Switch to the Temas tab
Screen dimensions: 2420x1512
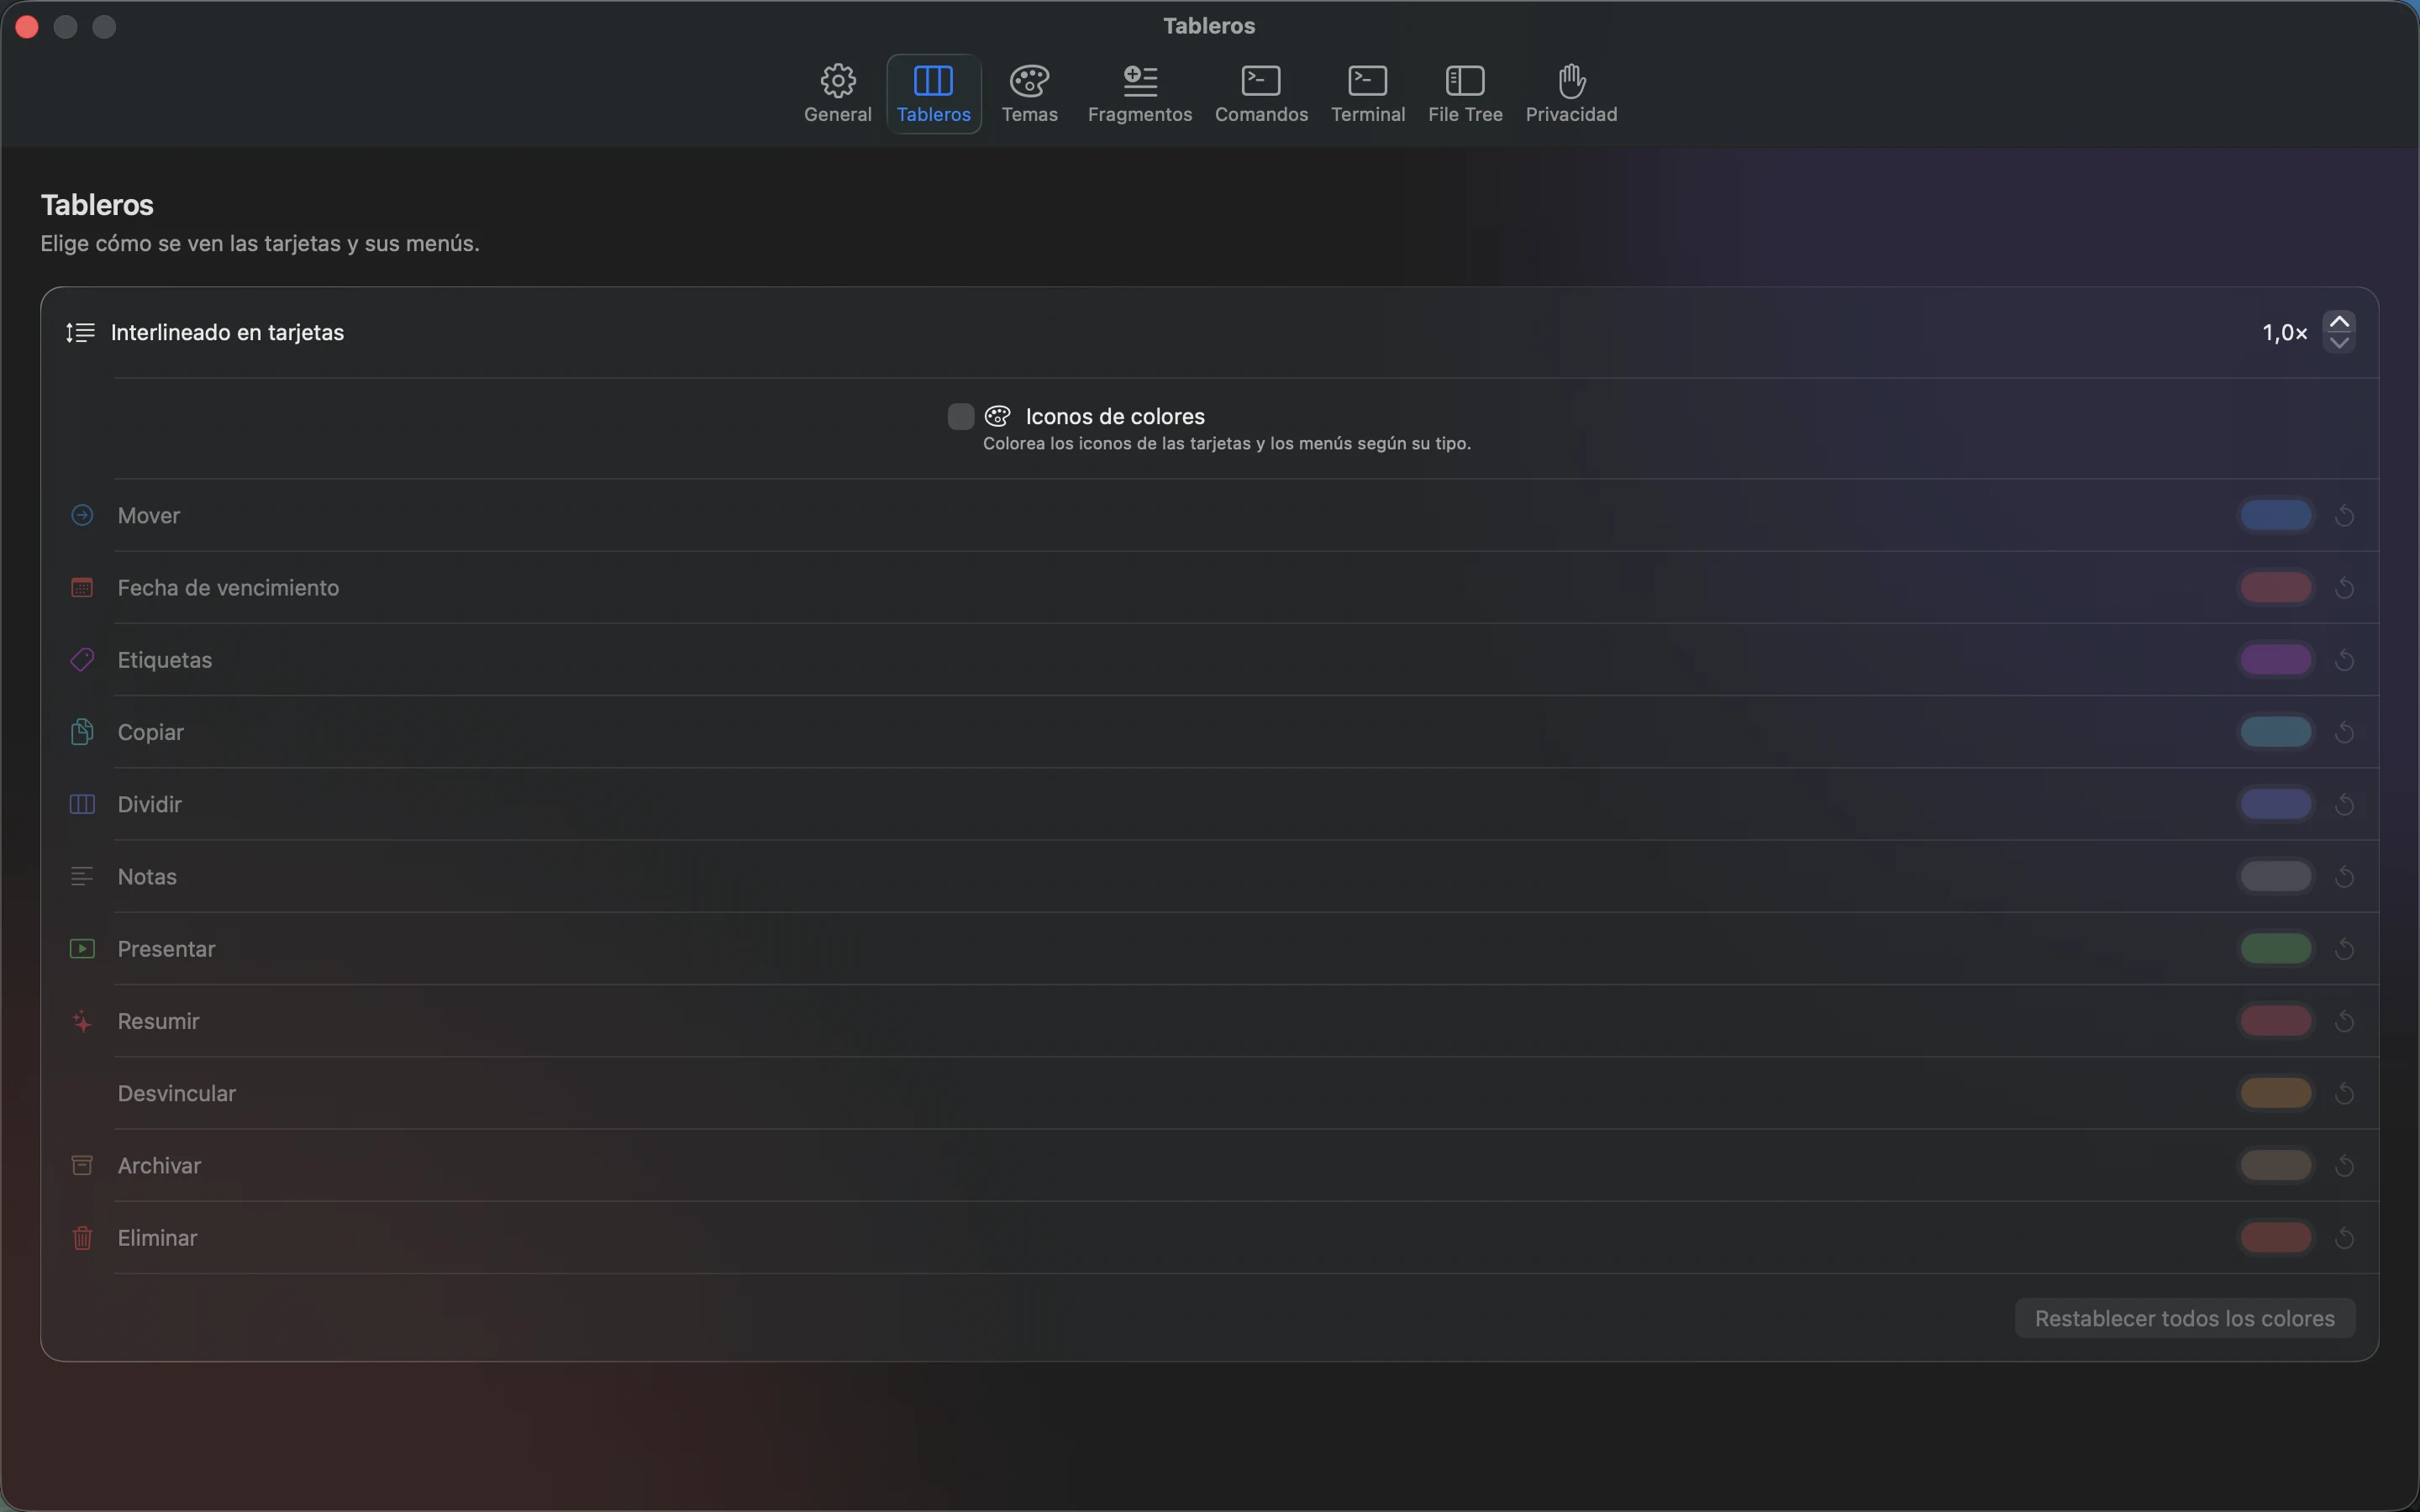[x=1029, y=94]
